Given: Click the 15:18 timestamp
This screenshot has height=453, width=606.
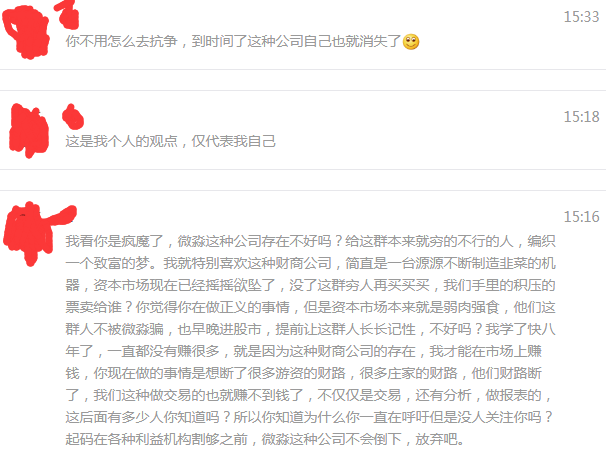Looking at the screenshot, I should pyautogui.click(x=581, y=117).
